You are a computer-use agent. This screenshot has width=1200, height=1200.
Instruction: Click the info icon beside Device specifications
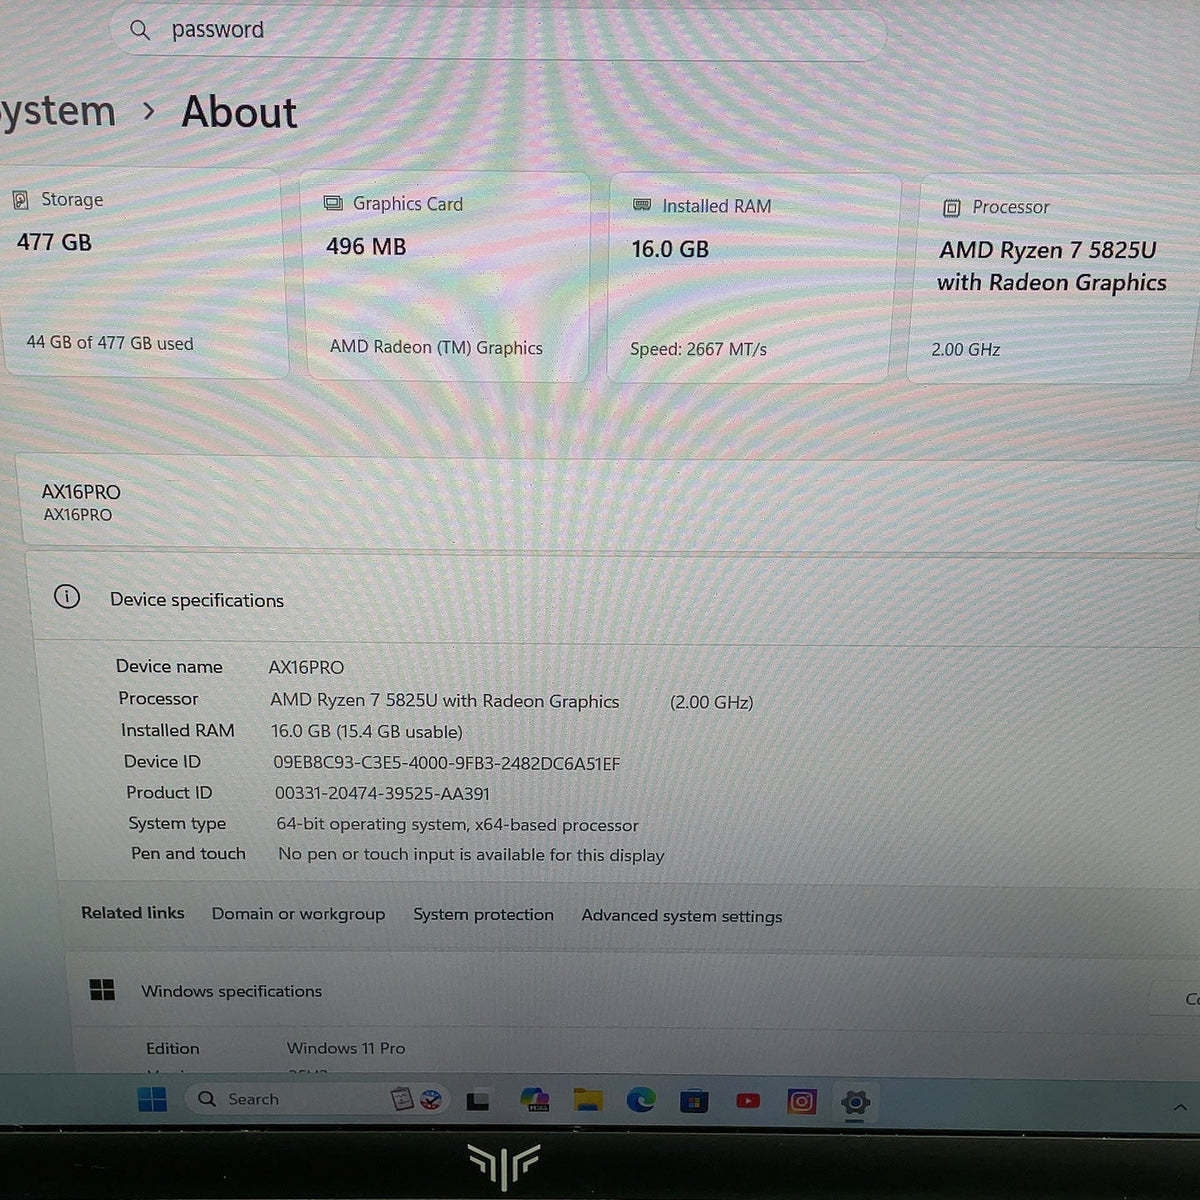(67, 597)
